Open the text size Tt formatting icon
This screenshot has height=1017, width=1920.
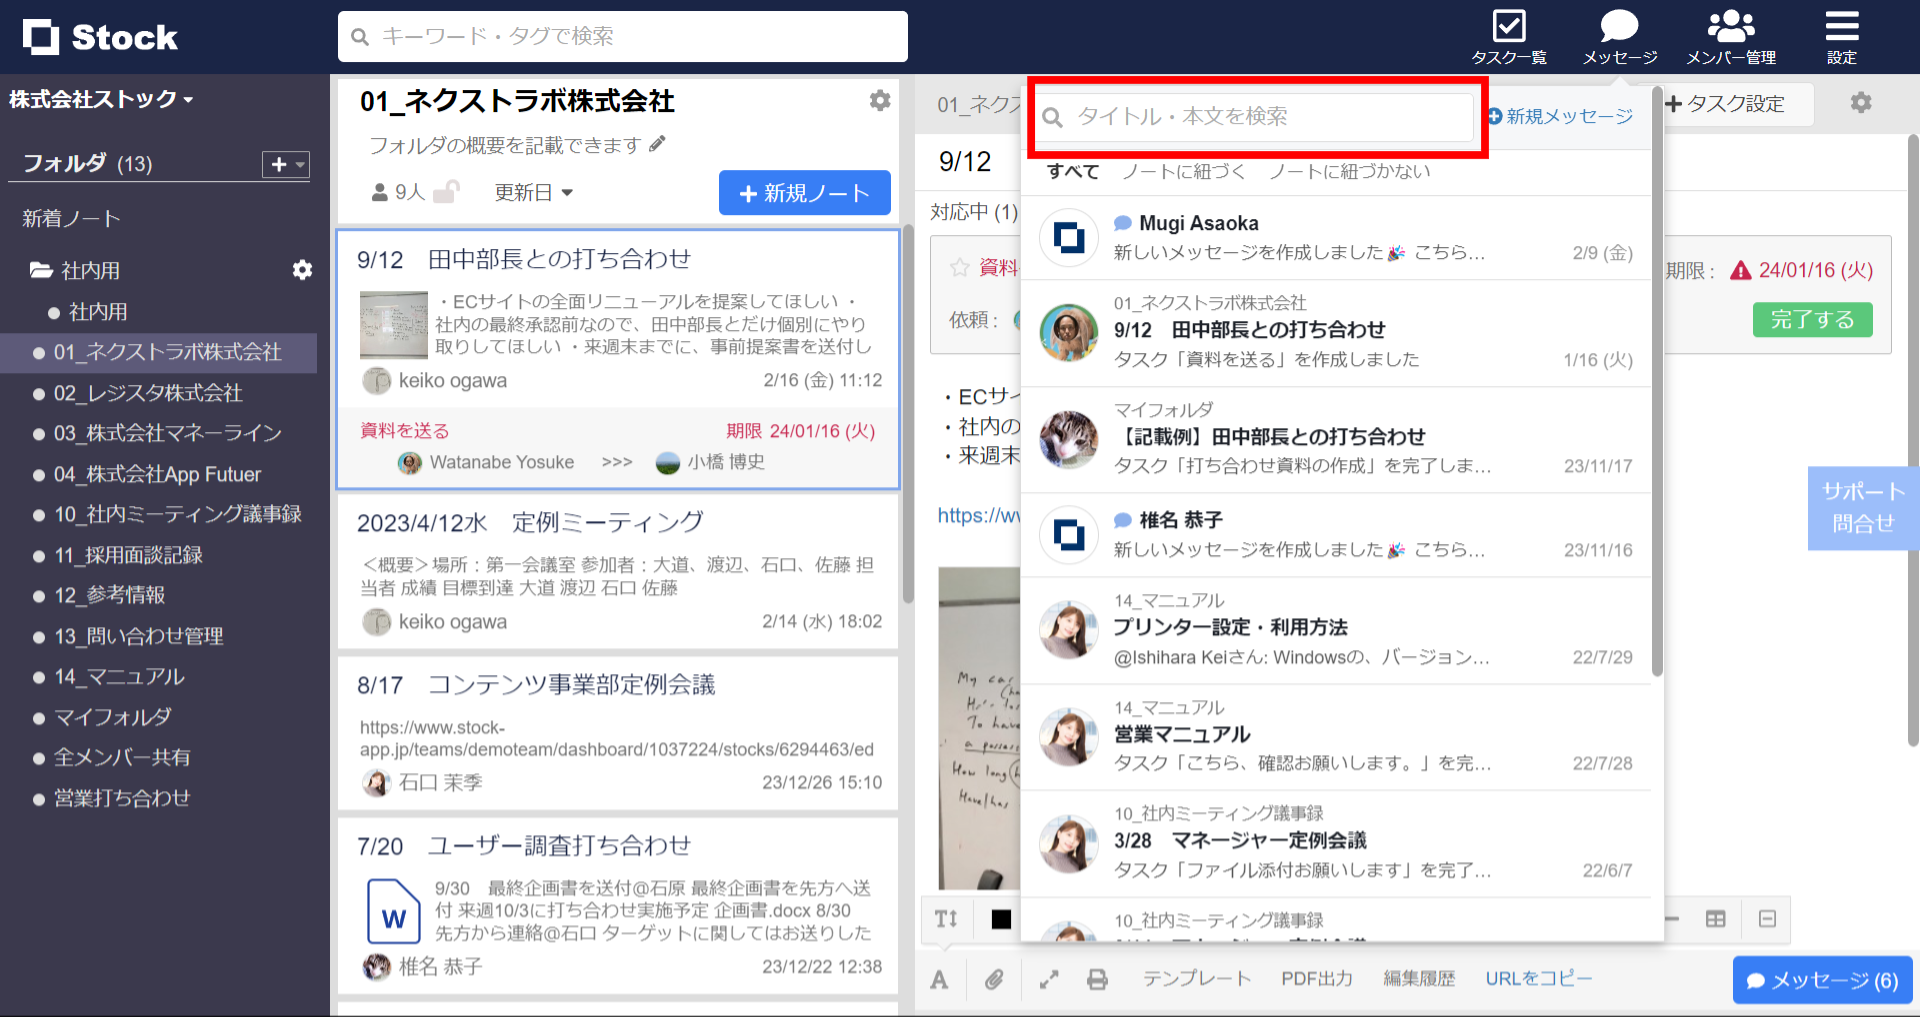coord(946,919)
